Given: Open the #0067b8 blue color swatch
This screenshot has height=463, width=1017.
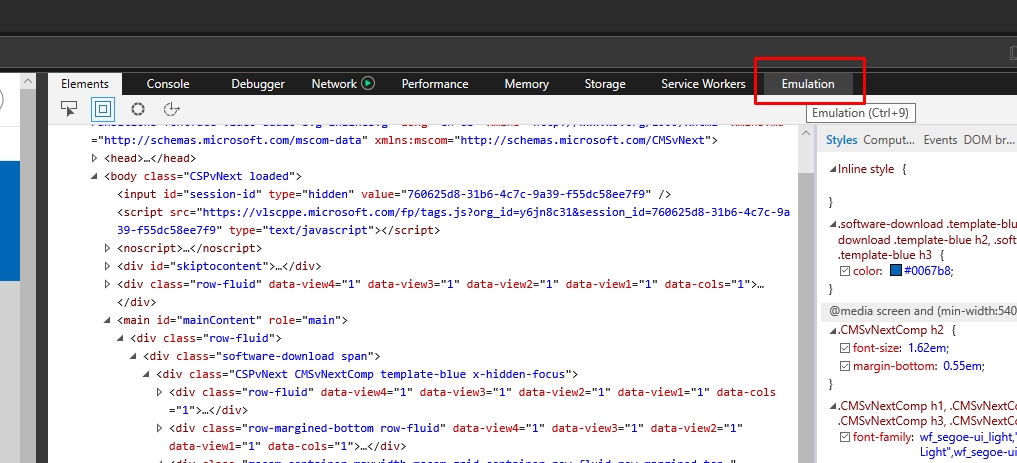Looking at the screenshot, I should 896,270.
